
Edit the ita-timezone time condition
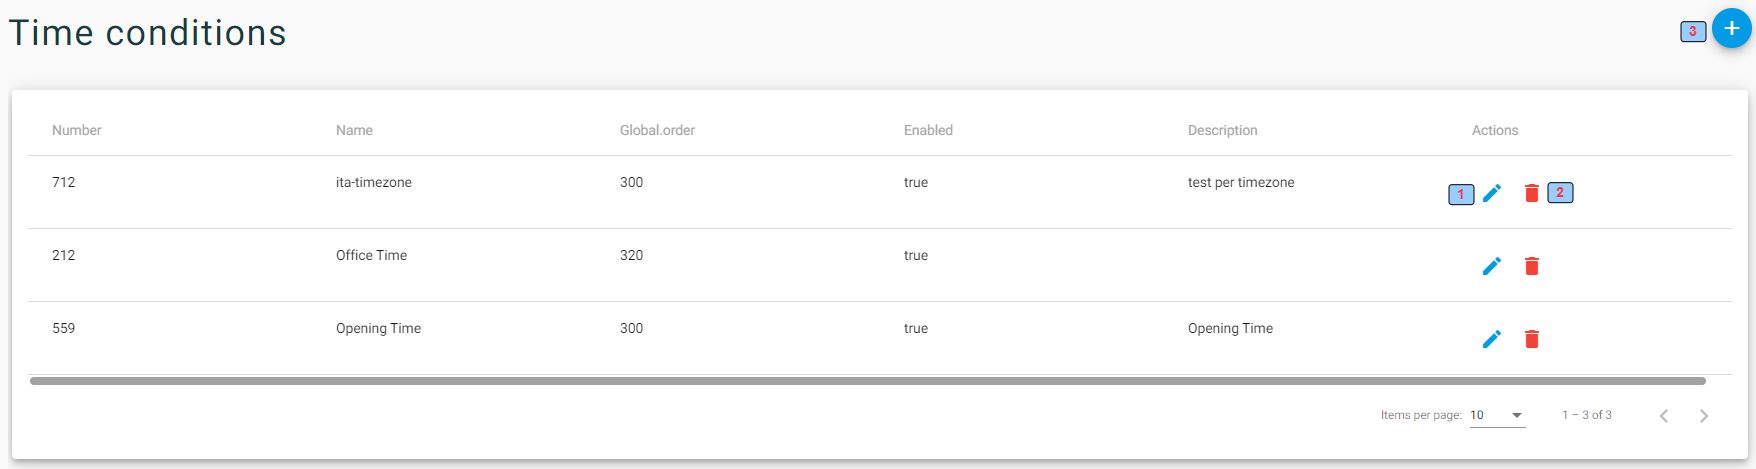(1491, 193)
